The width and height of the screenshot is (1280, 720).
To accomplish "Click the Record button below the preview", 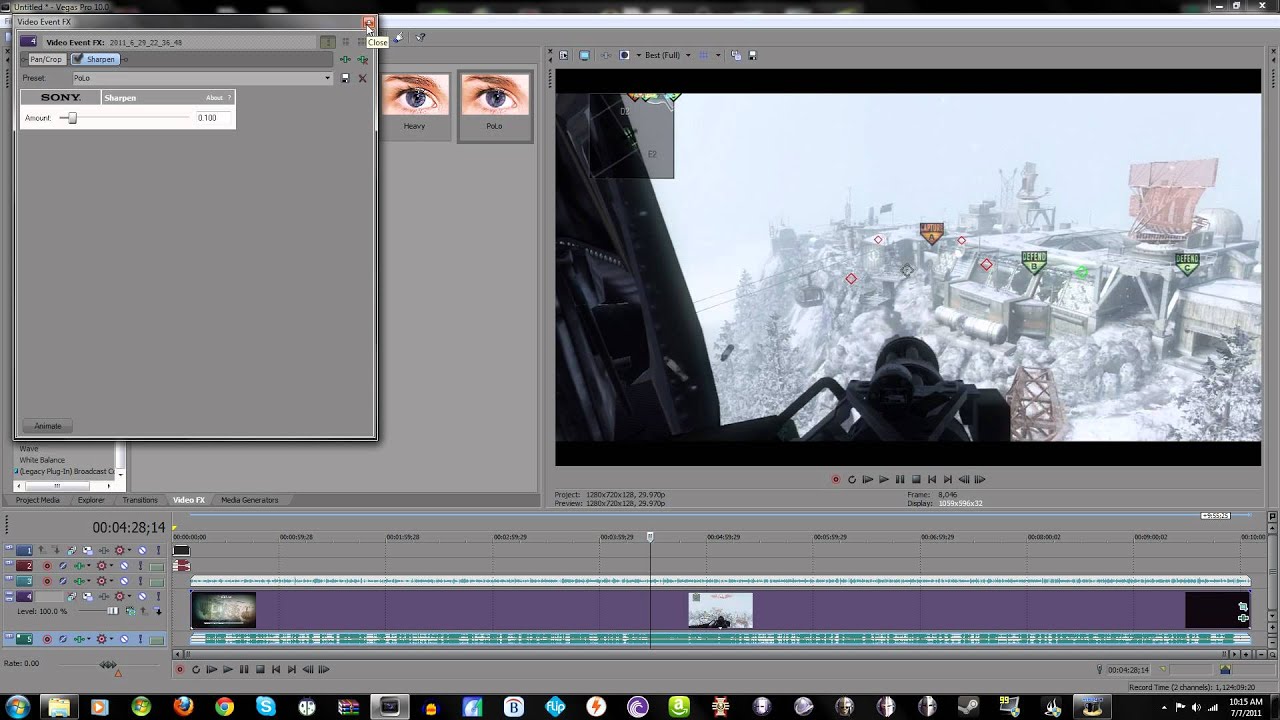I will (836, 479).
